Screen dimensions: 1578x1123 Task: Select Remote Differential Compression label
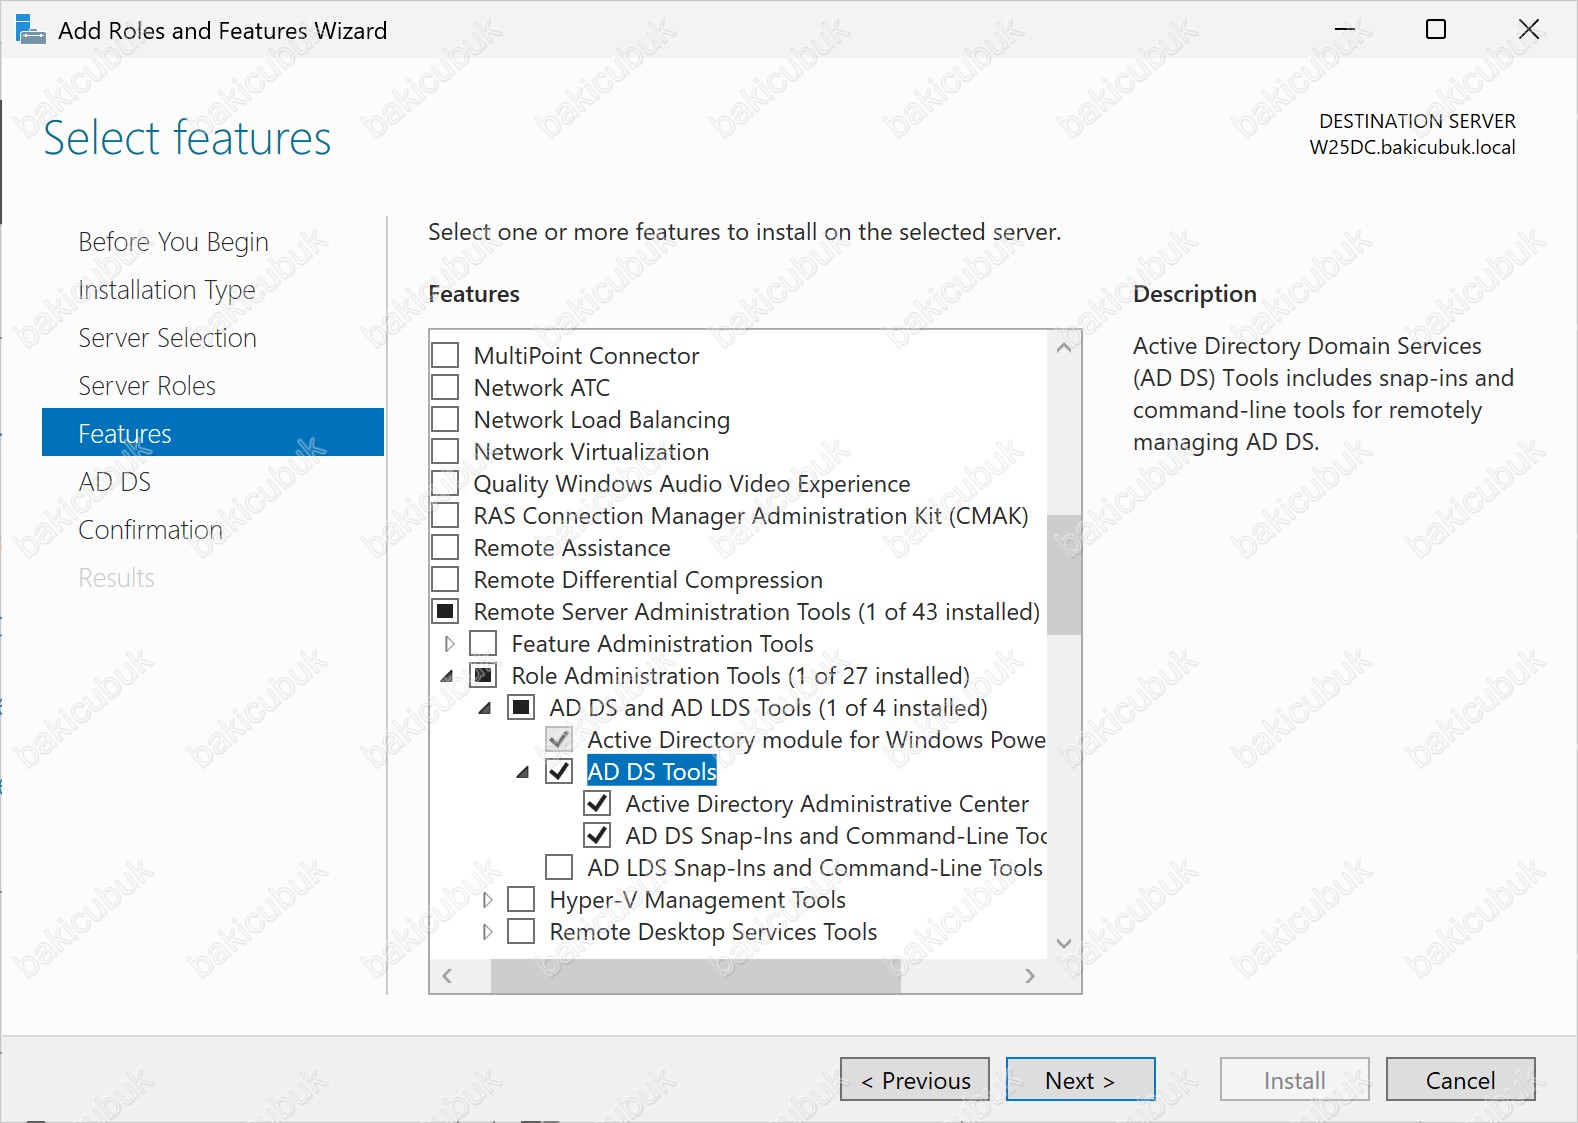click(648, 580)
